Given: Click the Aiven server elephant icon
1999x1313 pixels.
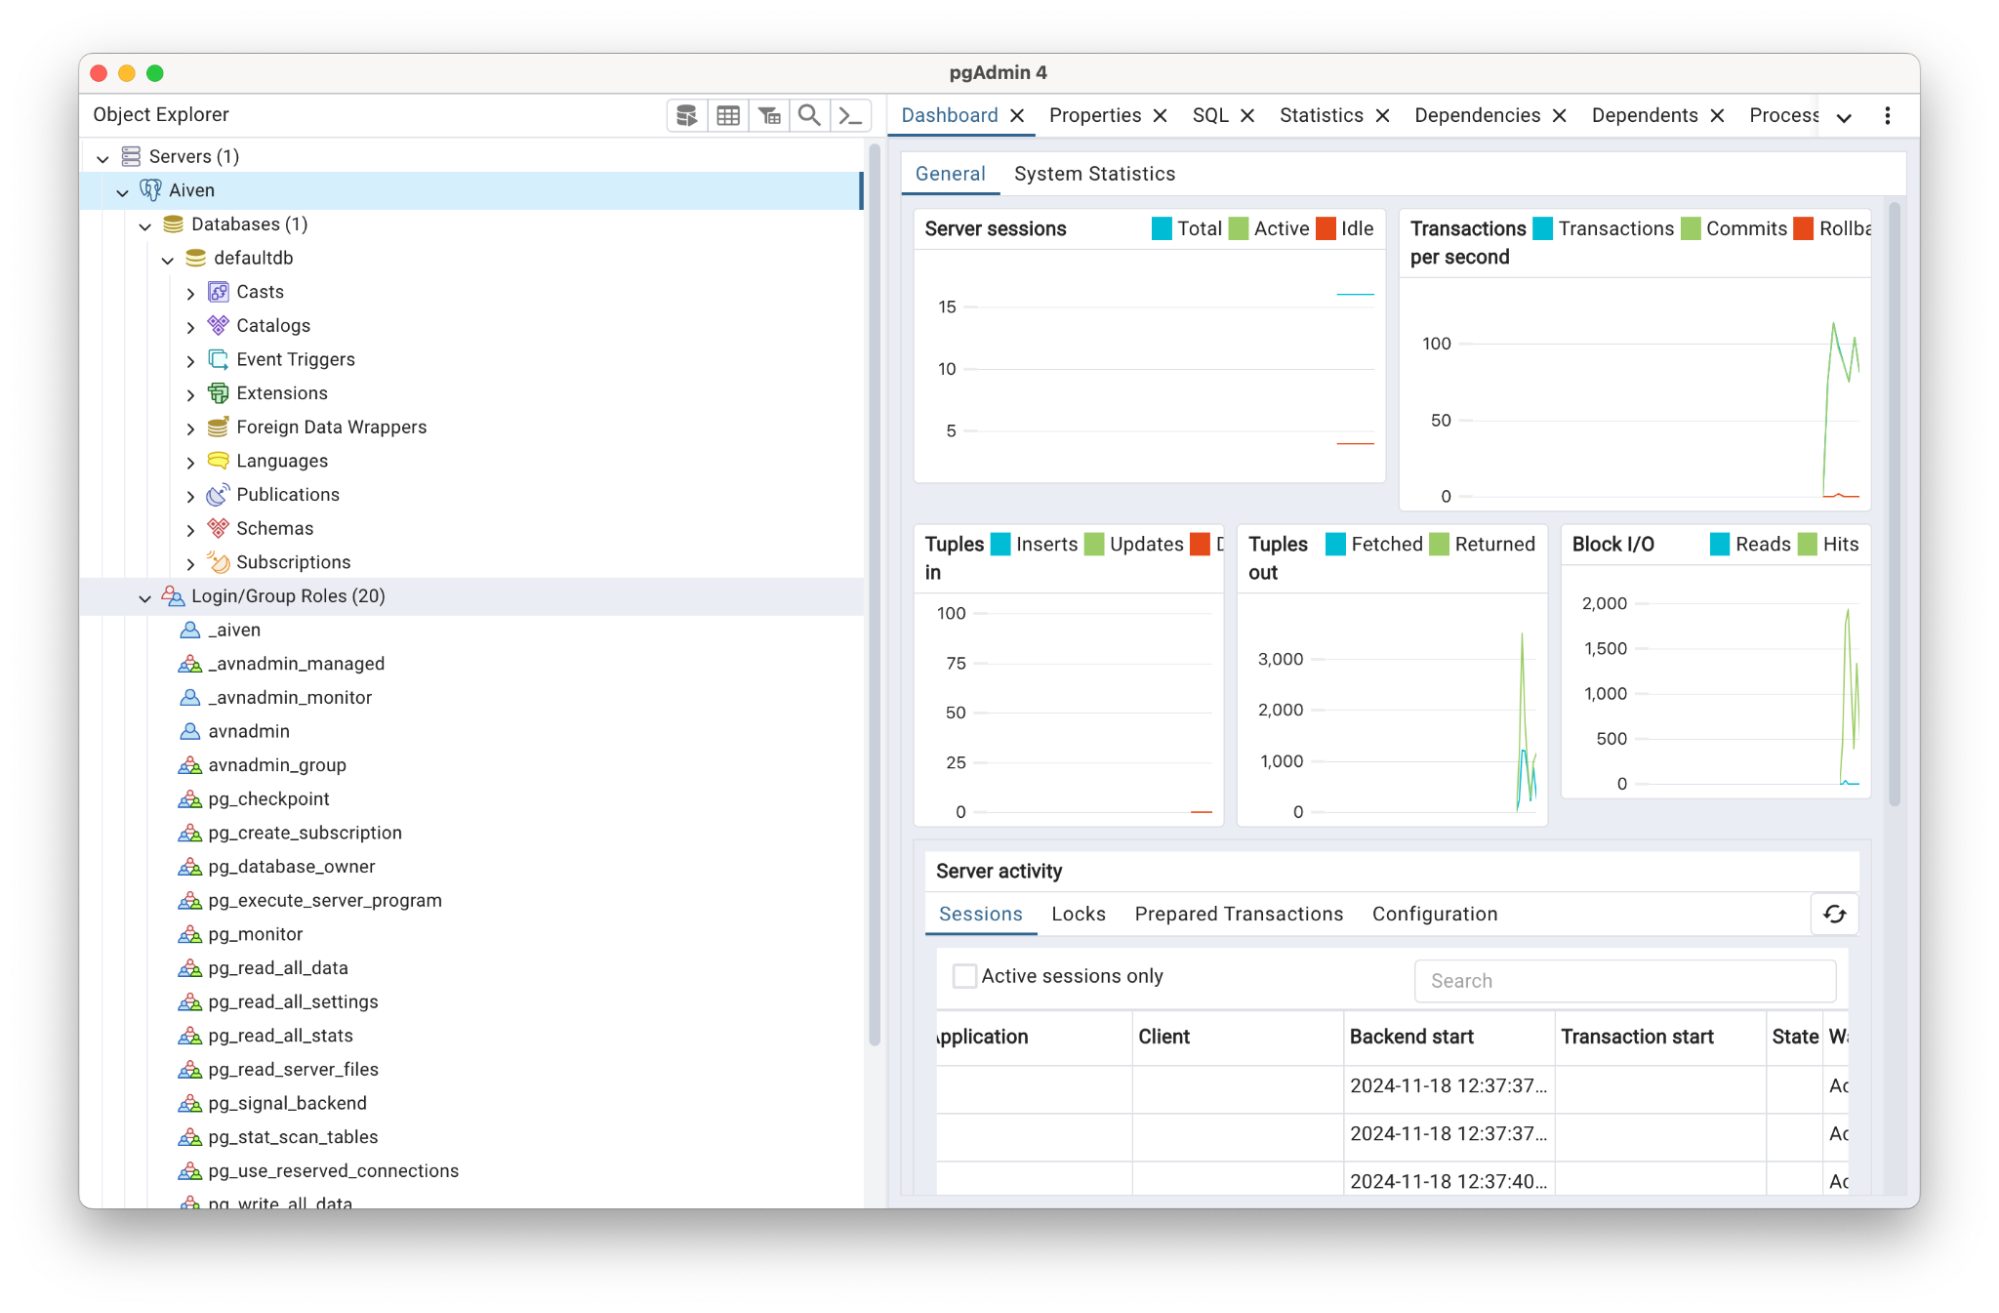Looking at the screenshot, I should pos(150,190).
